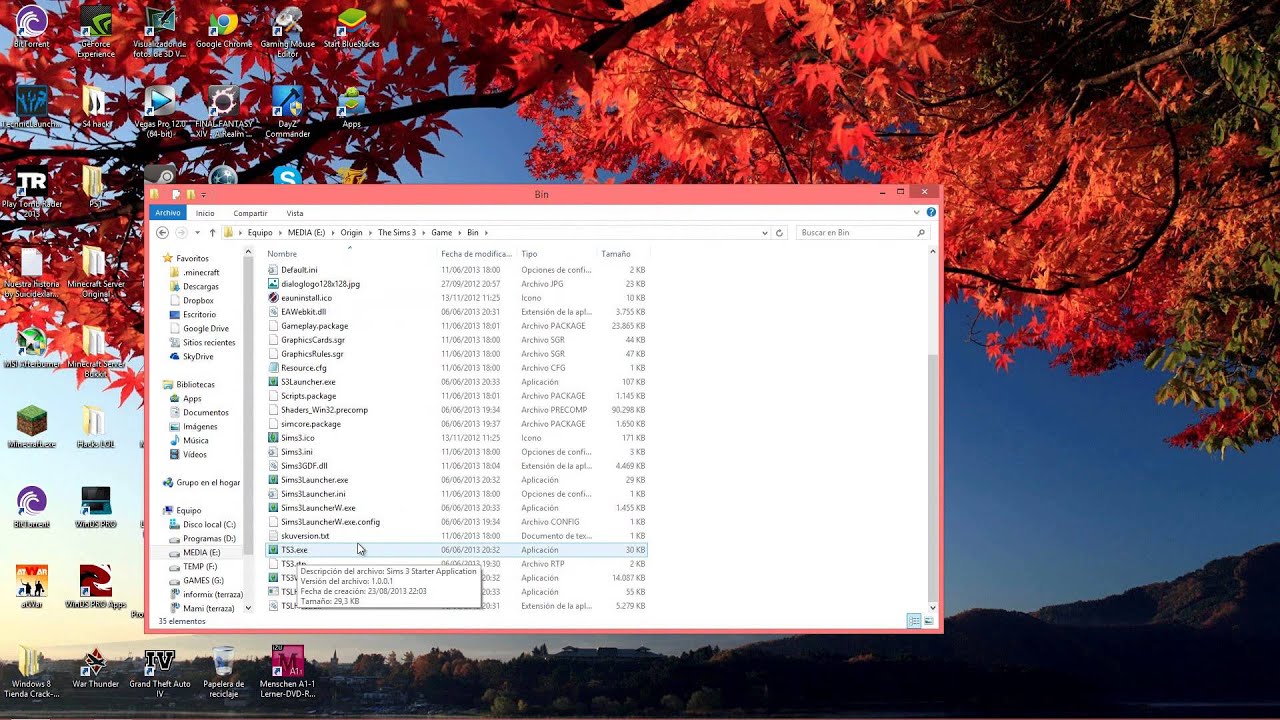Expand the address bar previous locations dropdown
This screenshot has width=1280, height=720.
click(x=765, y=232)
